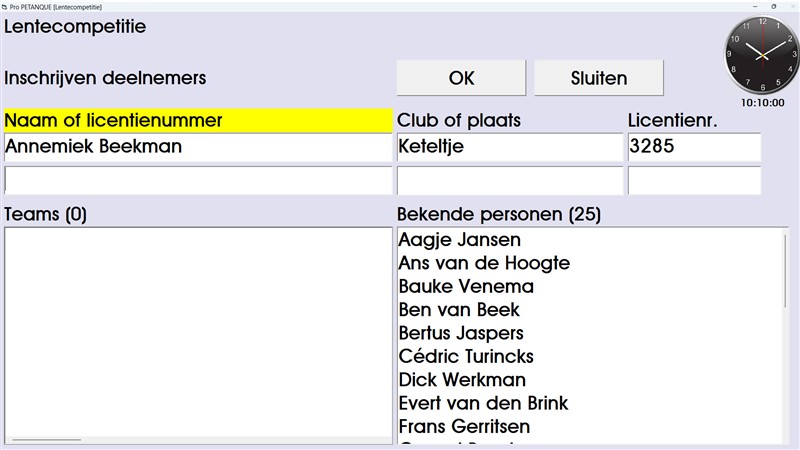
Task: Select Evert van den Brink entry
Action: 483,404
